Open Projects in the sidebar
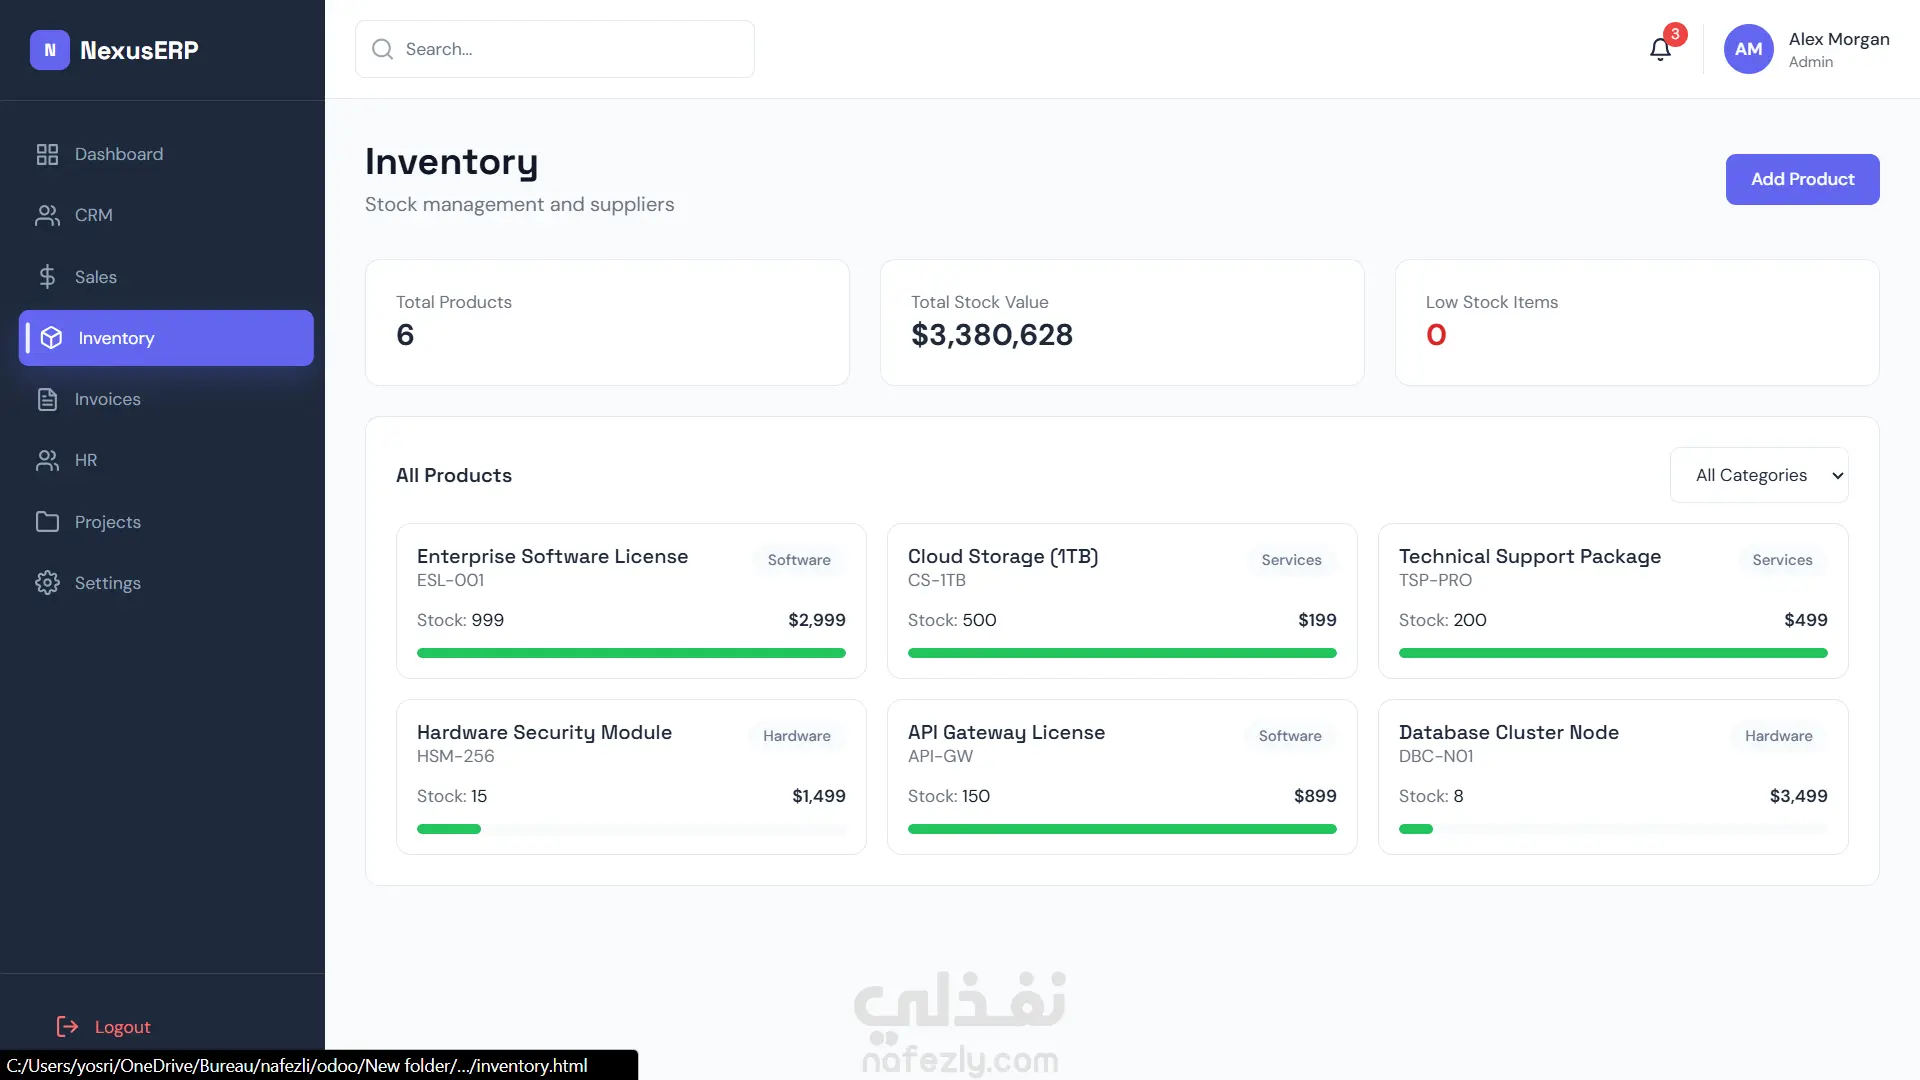 166,522
